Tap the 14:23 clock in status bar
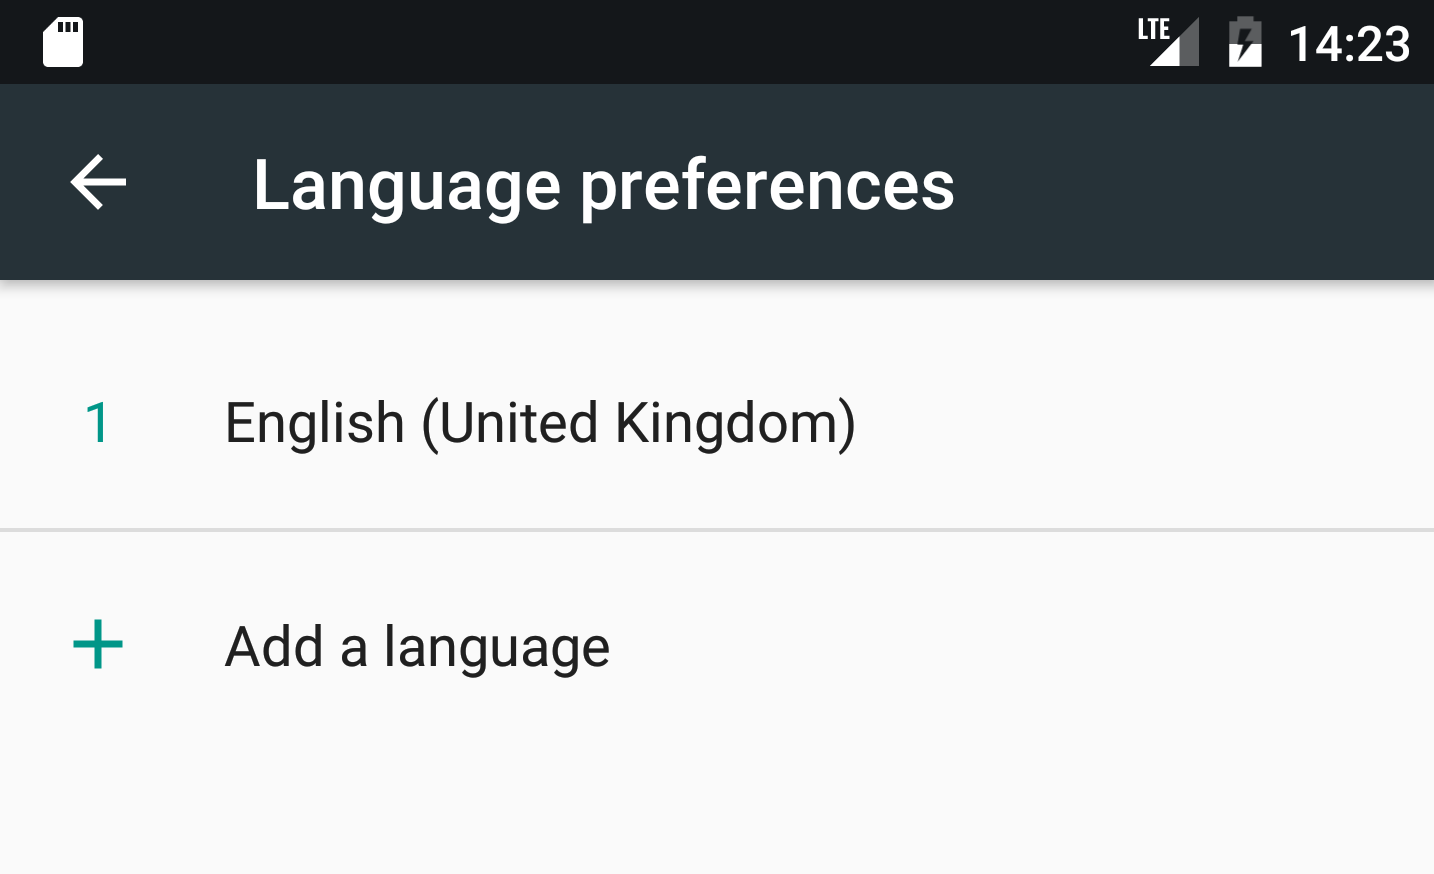Viewport: 1434px width, 874px height. point(1349,44)
